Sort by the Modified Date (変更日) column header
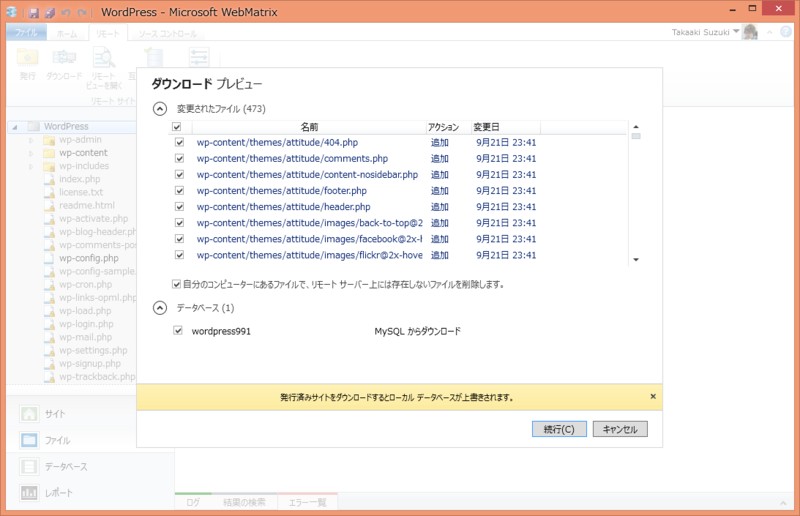The image size is (800, 516). (506, 127)
